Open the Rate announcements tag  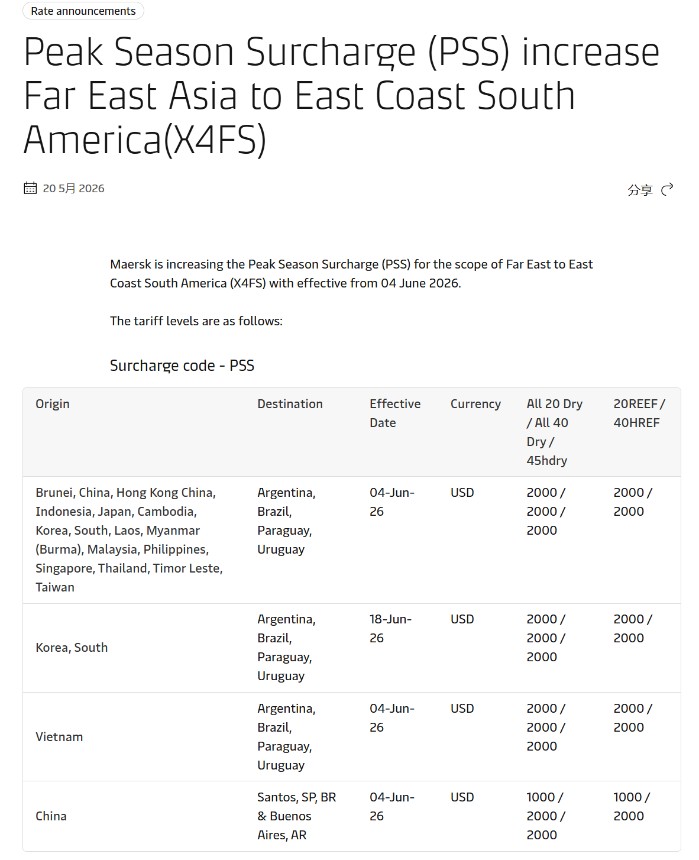[83, 11]
